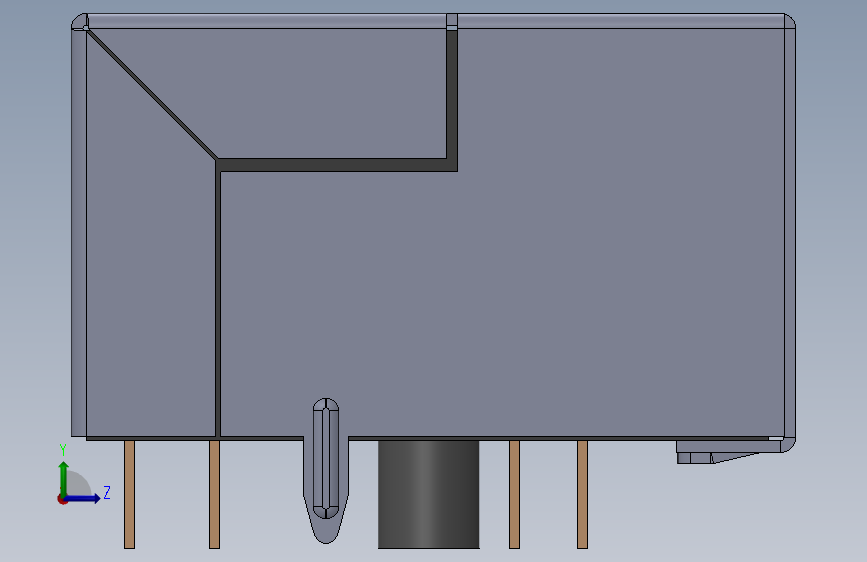Select the dark vertical groove below the top notch

pos(452,94)
